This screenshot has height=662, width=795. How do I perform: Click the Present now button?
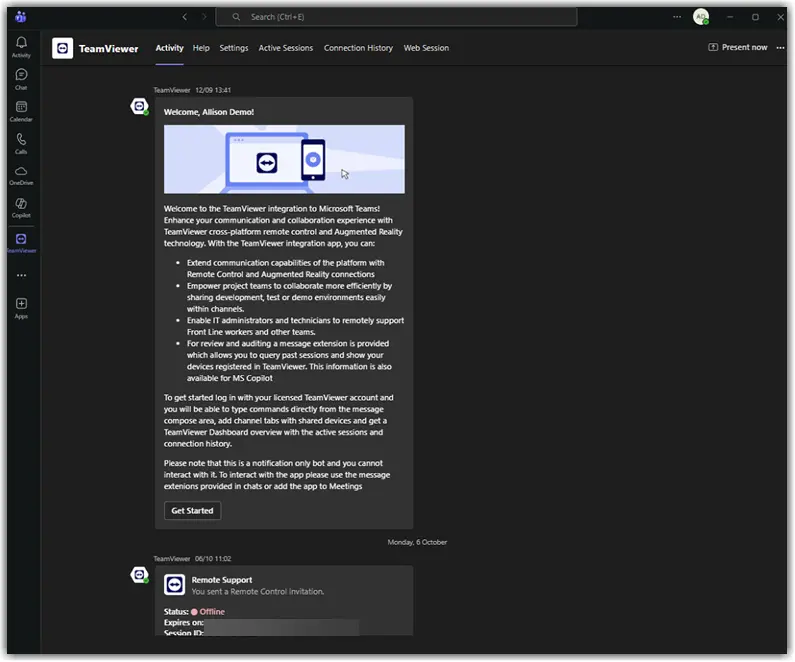738,47
